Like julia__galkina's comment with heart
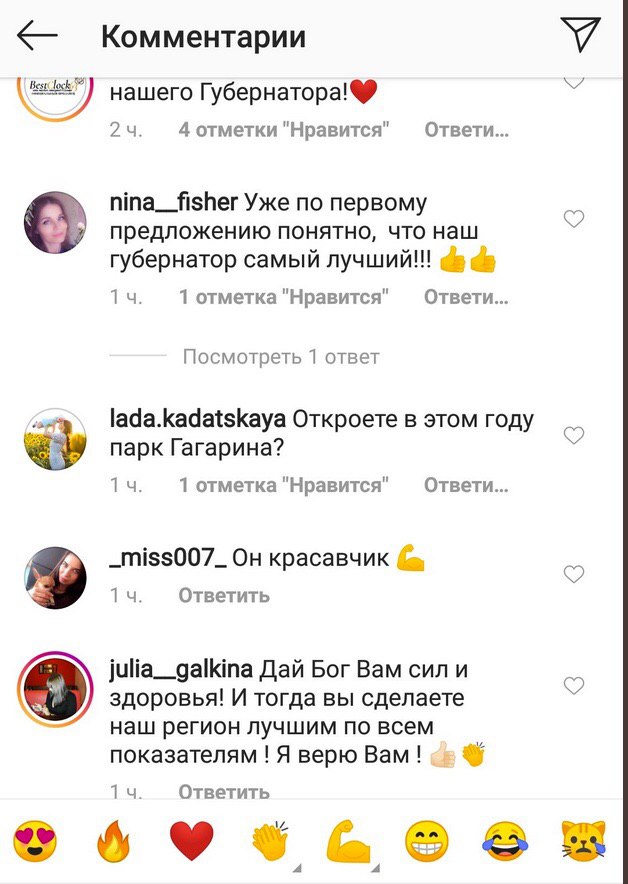The height and width of the screenshot is (884, 628). pyautogui.click(x=574, y=686)
